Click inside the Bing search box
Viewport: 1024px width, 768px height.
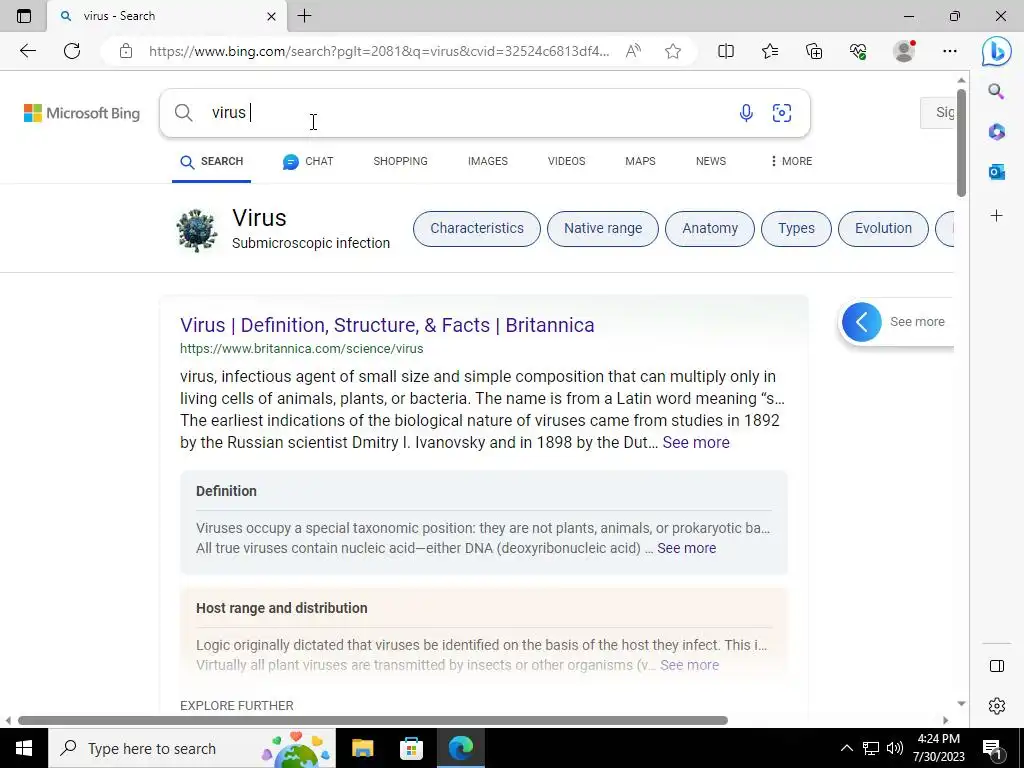point(485,113)
